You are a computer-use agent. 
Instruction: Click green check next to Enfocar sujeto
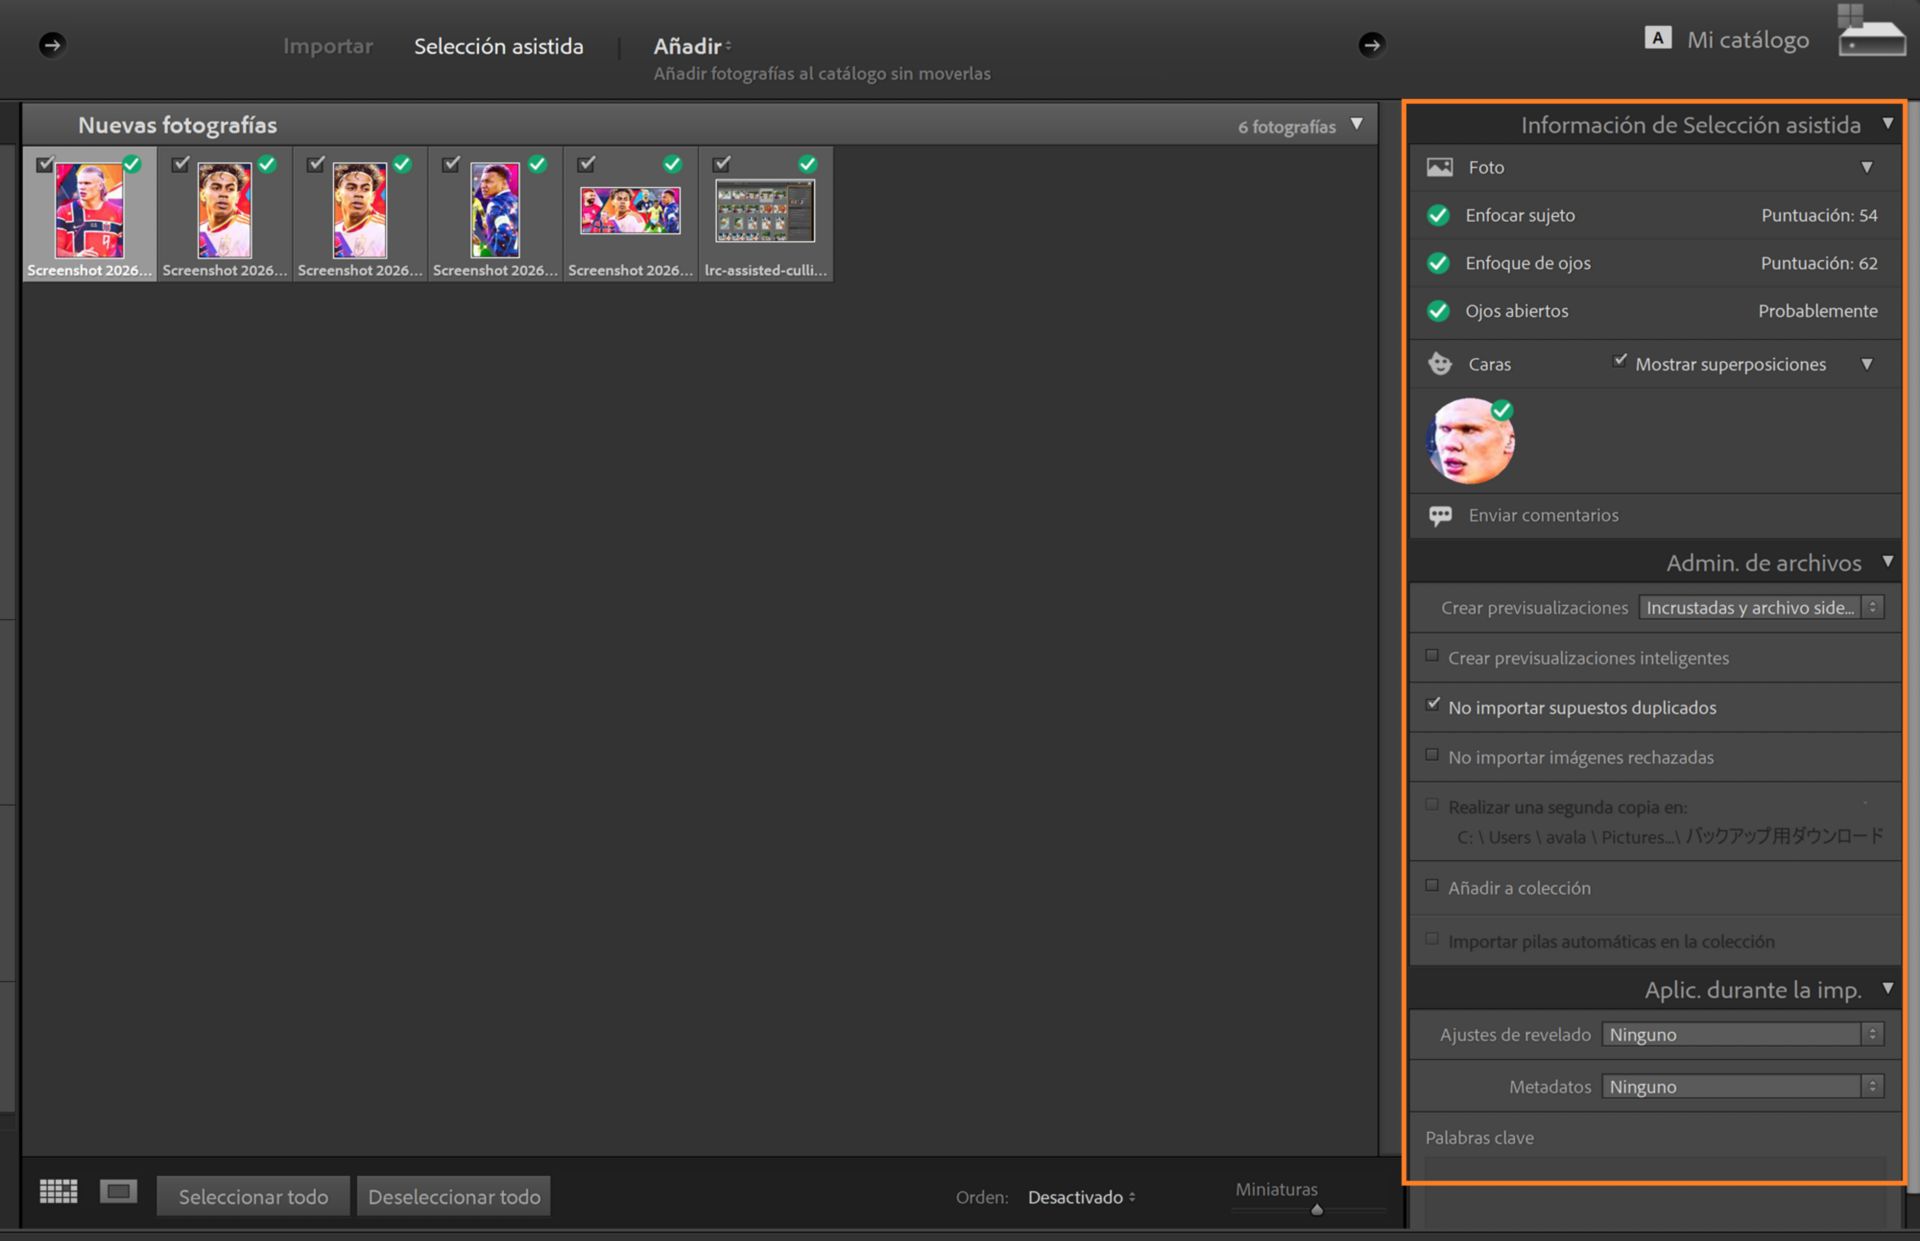click(x=1438, y=215)
